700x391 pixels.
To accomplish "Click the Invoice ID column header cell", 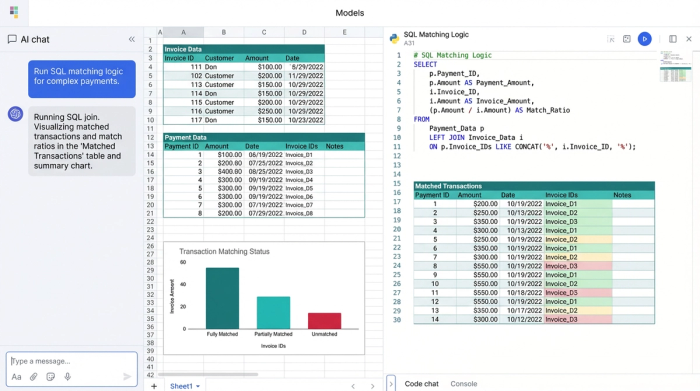I will (x=183, y=58).
